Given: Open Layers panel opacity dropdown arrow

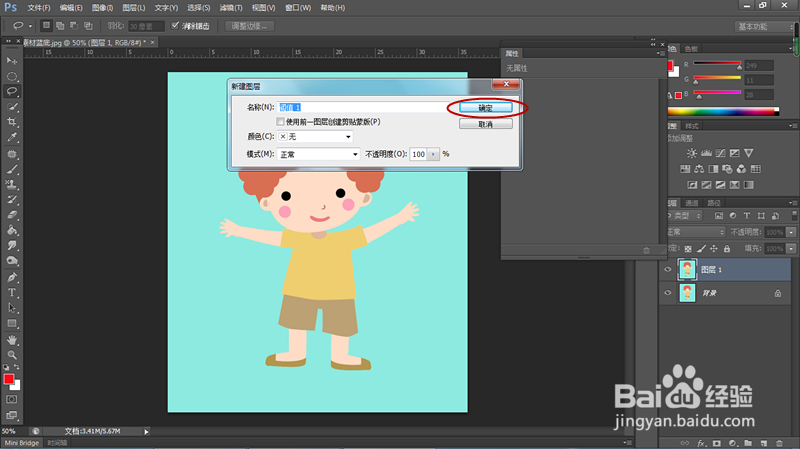Looking at the screenshot, I should click(791, 232).
